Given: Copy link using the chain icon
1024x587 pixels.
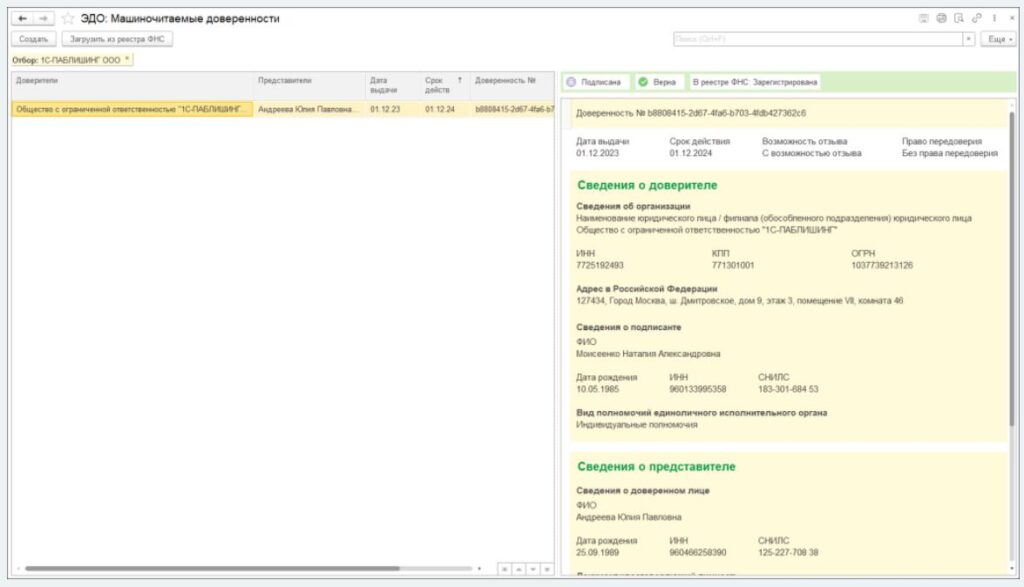Looking at the screenshot, I should (x=976, y=18).
